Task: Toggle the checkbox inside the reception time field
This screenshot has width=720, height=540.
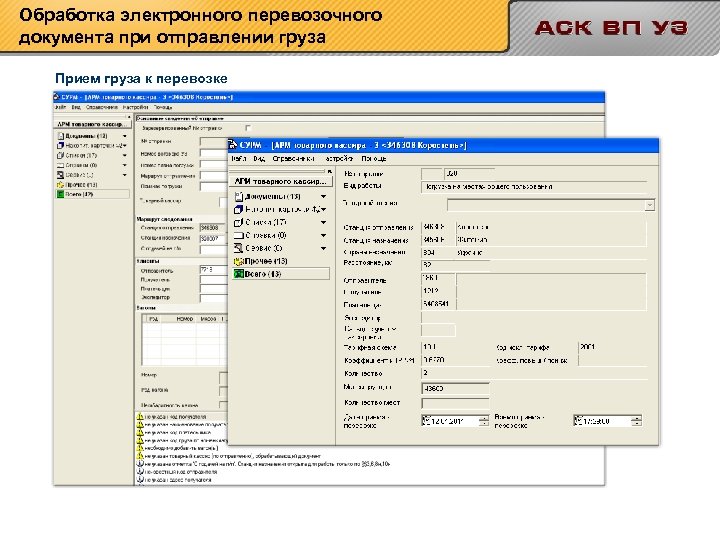Action: tap(579, 420)
